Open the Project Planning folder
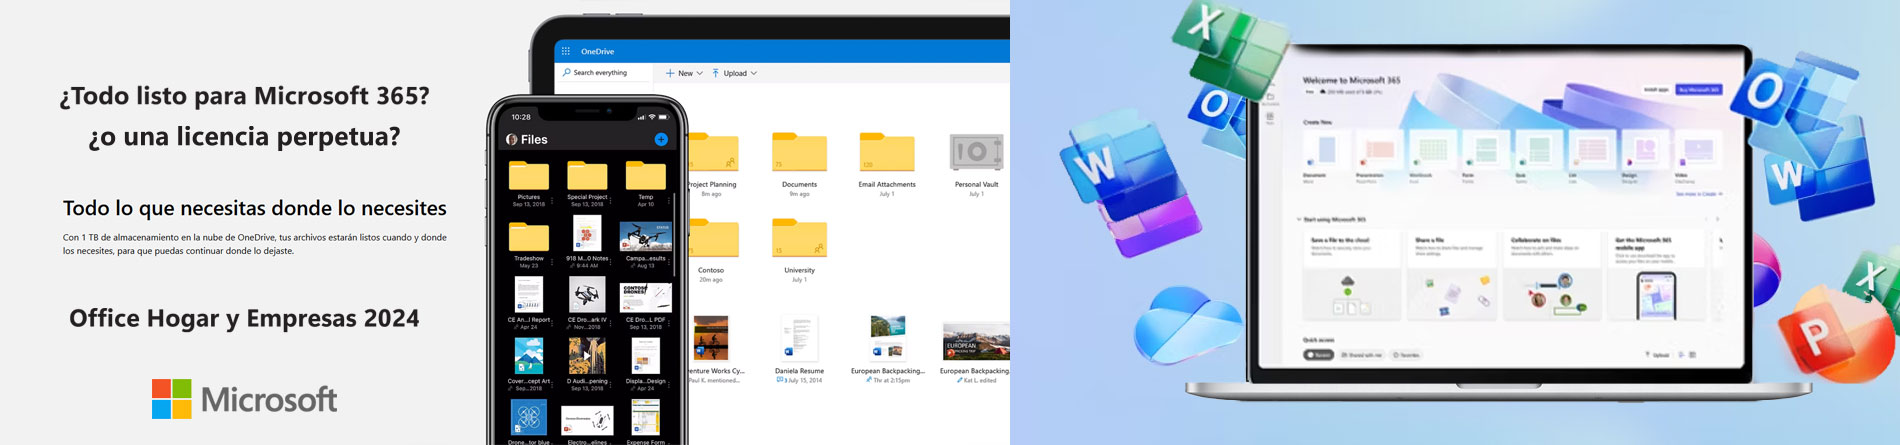The height and width of the screenshot is (445, 1900). click(x=713, y=152)
